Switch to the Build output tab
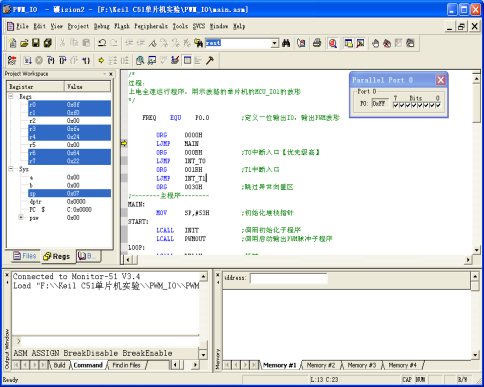The width and height of the screenshot is (484, 387). coord(59,365)
